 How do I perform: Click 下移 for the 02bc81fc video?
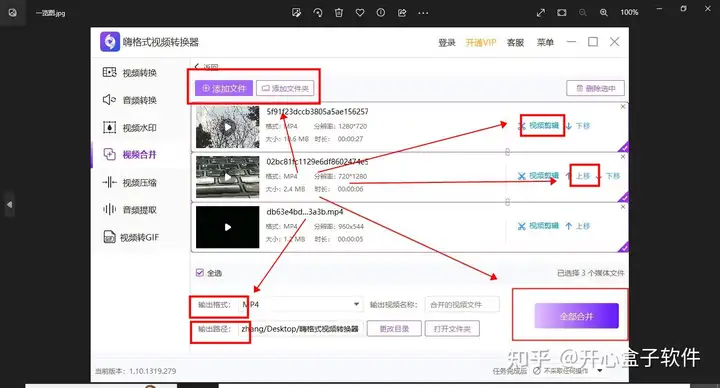click(x=608, y=175)
